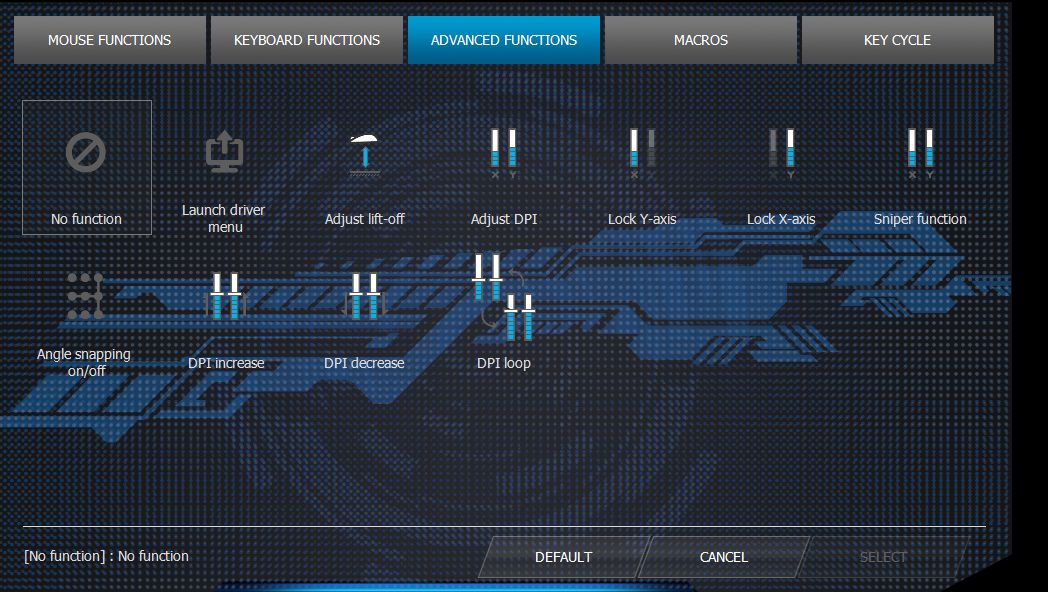Image resolution: width=1048 pixels, height=592 pixels.
Task: Open the Keyboard Functions tab
Action: pos(307,40)
